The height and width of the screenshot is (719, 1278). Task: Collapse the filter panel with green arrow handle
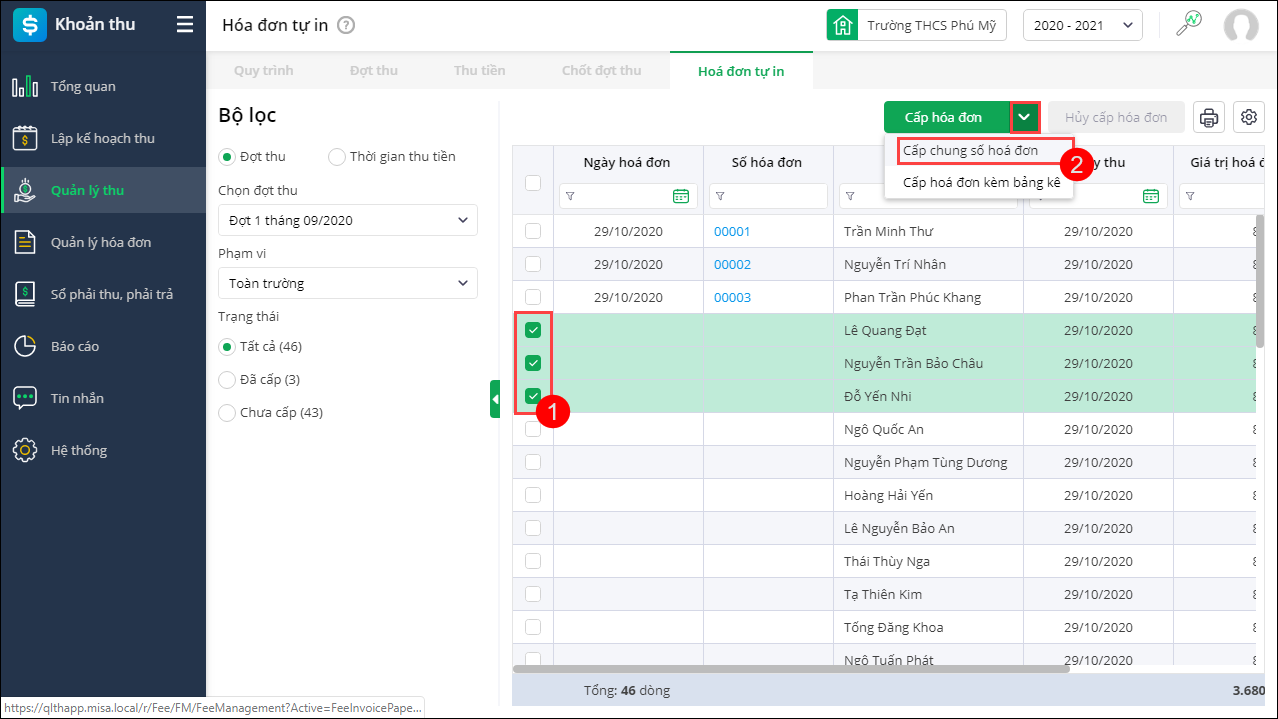coord(495,399)
